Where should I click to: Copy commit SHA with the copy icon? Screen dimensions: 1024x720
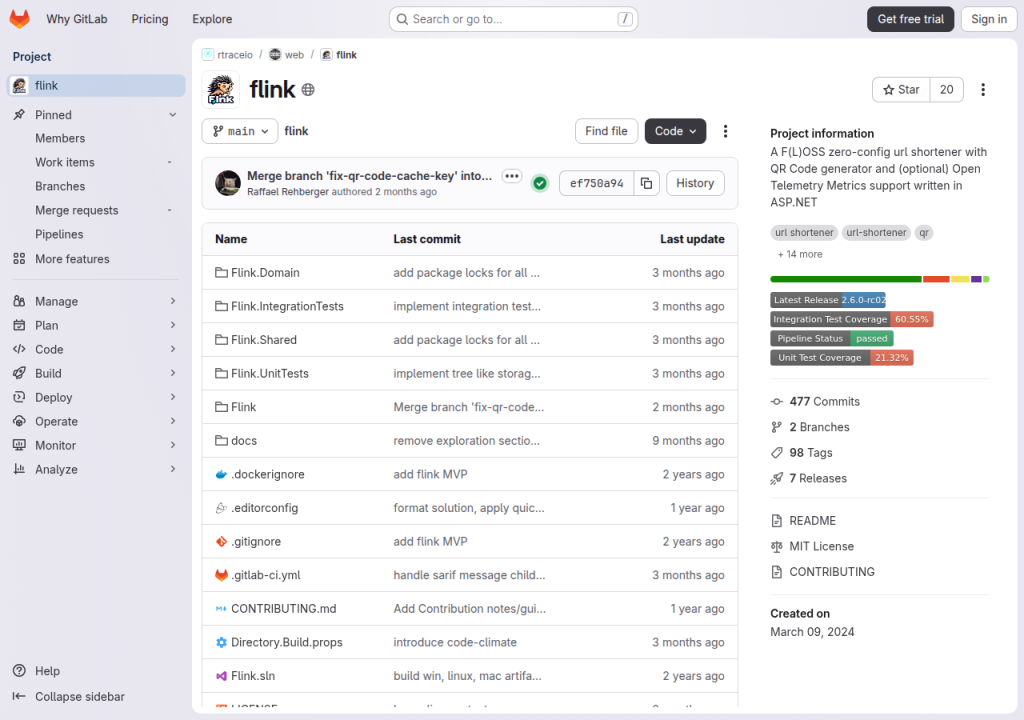click(646, 184)
